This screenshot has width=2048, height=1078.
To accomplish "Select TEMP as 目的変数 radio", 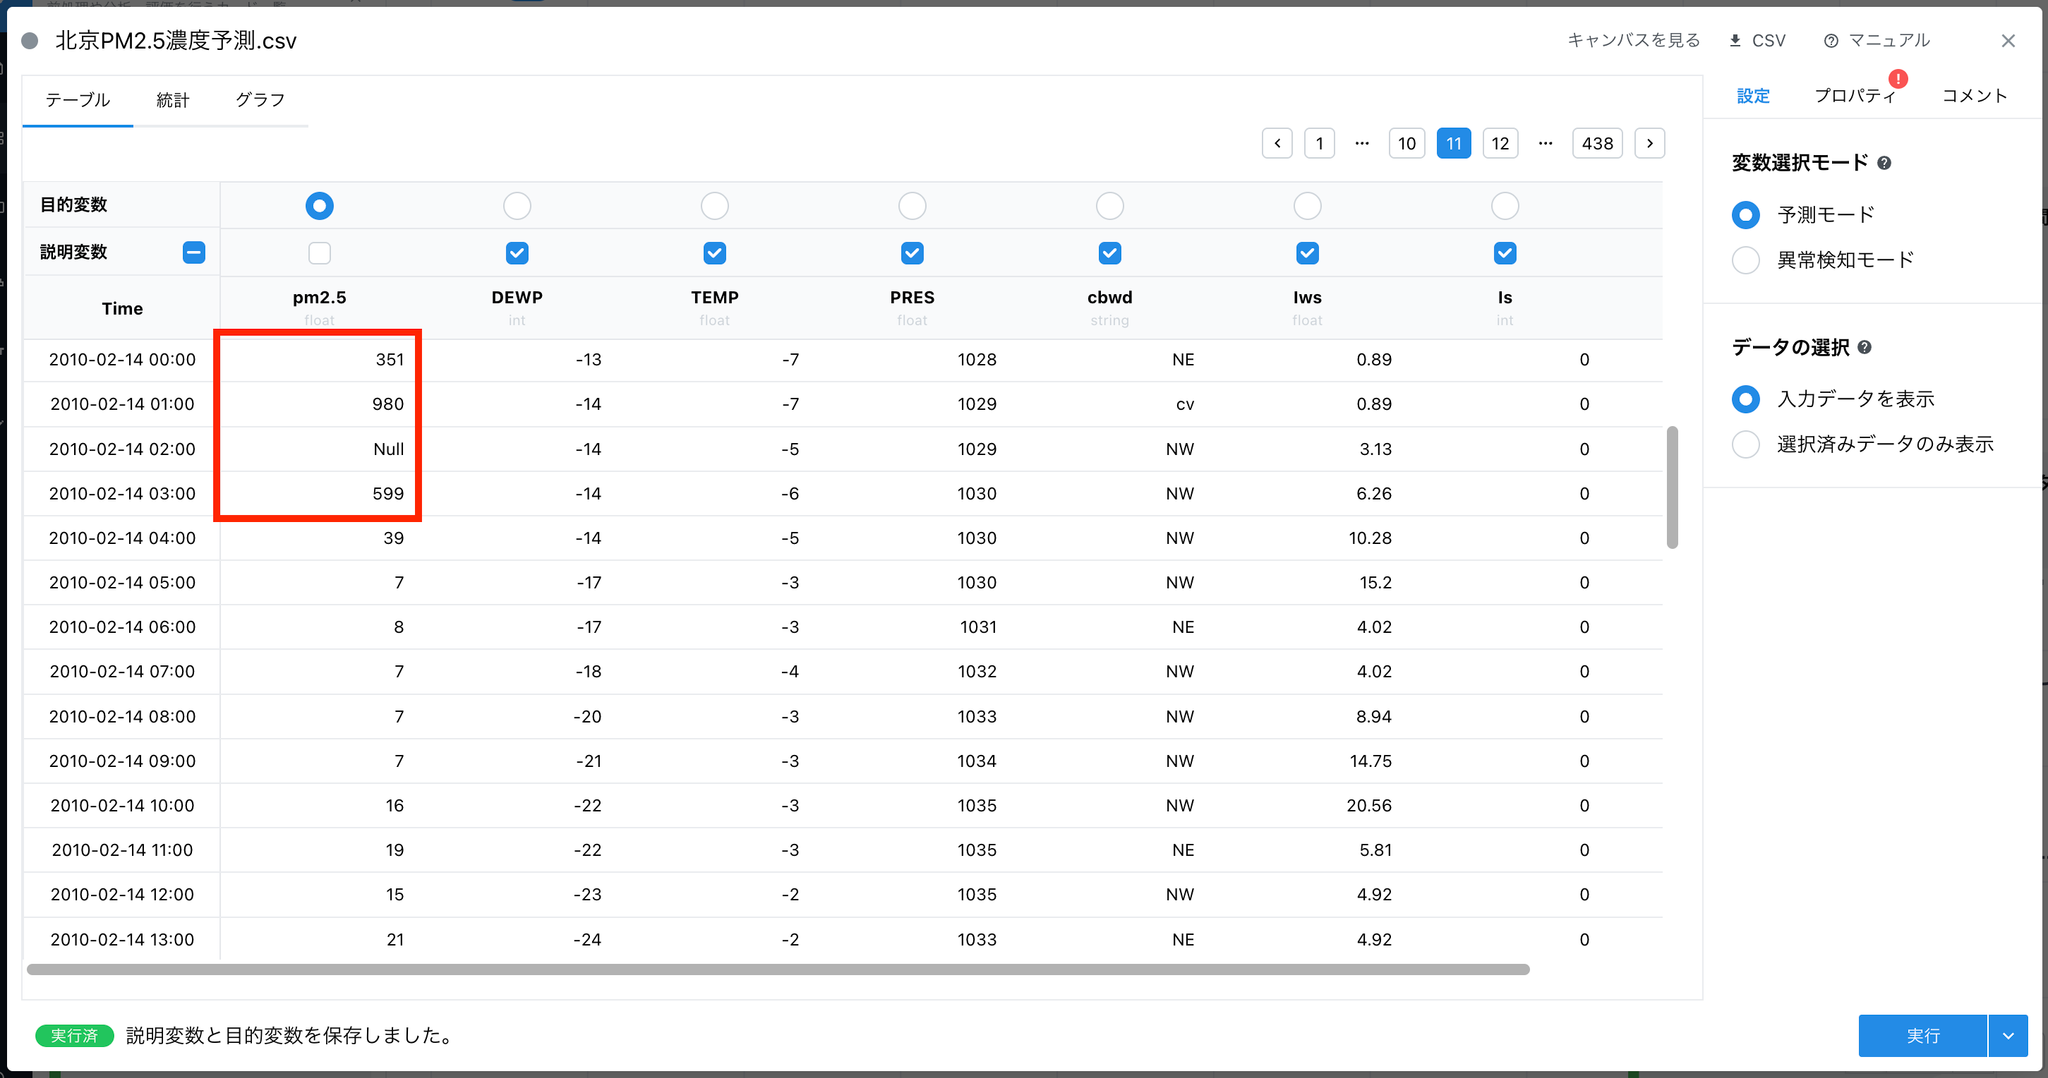I will pyautogui.click(x=715, y=206).
